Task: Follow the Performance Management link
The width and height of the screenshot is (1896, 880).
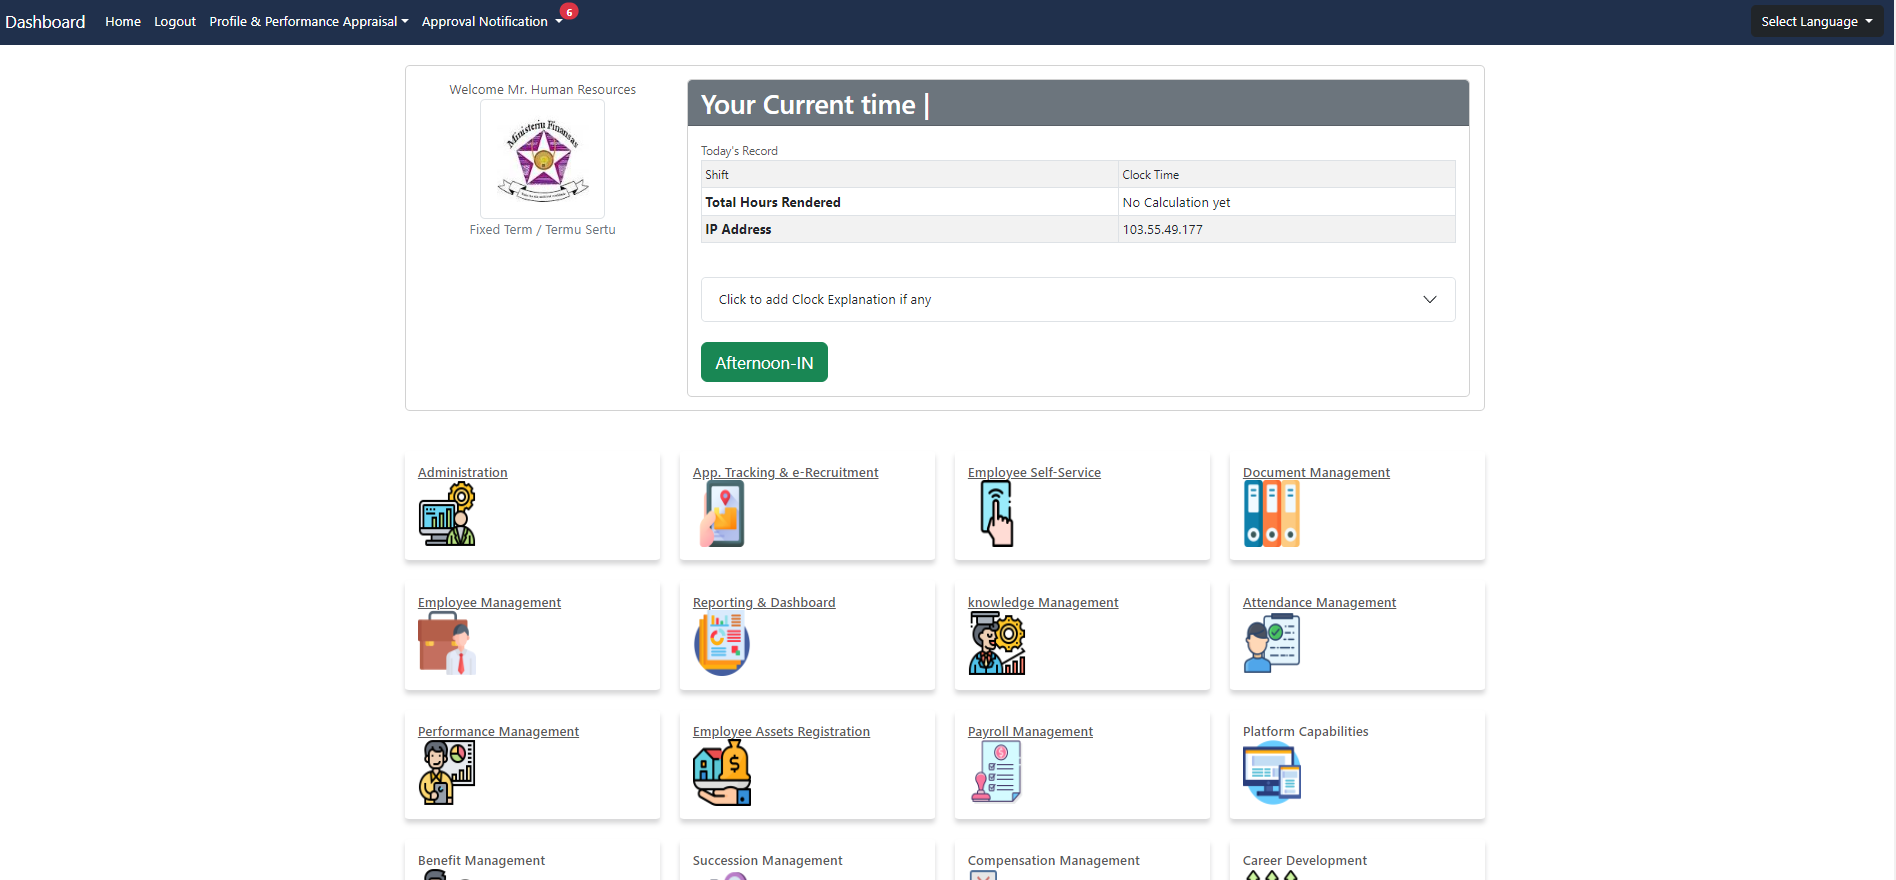Action: tap(498, 731)
